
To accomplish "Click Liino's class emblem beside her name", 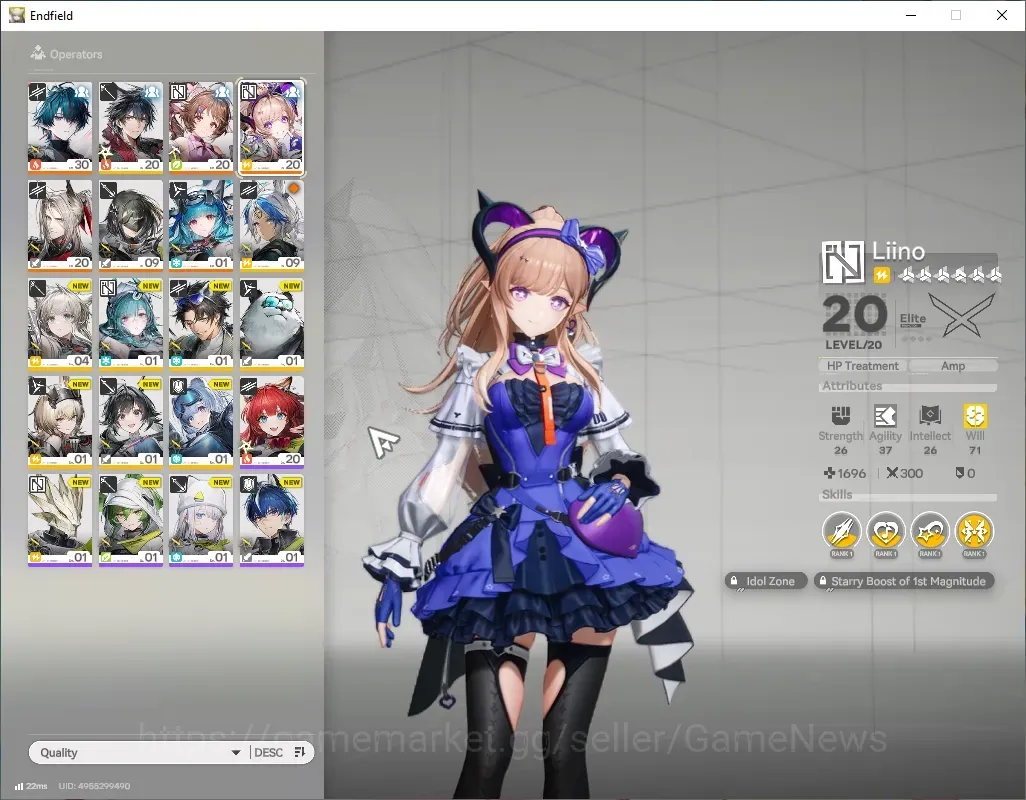I will [x=843, y=262].
